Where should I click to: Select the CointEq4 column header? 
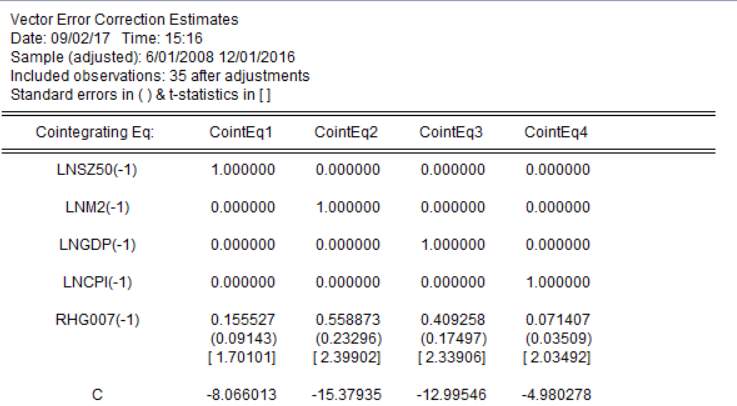pyautogui.click(x=555, y=132)
